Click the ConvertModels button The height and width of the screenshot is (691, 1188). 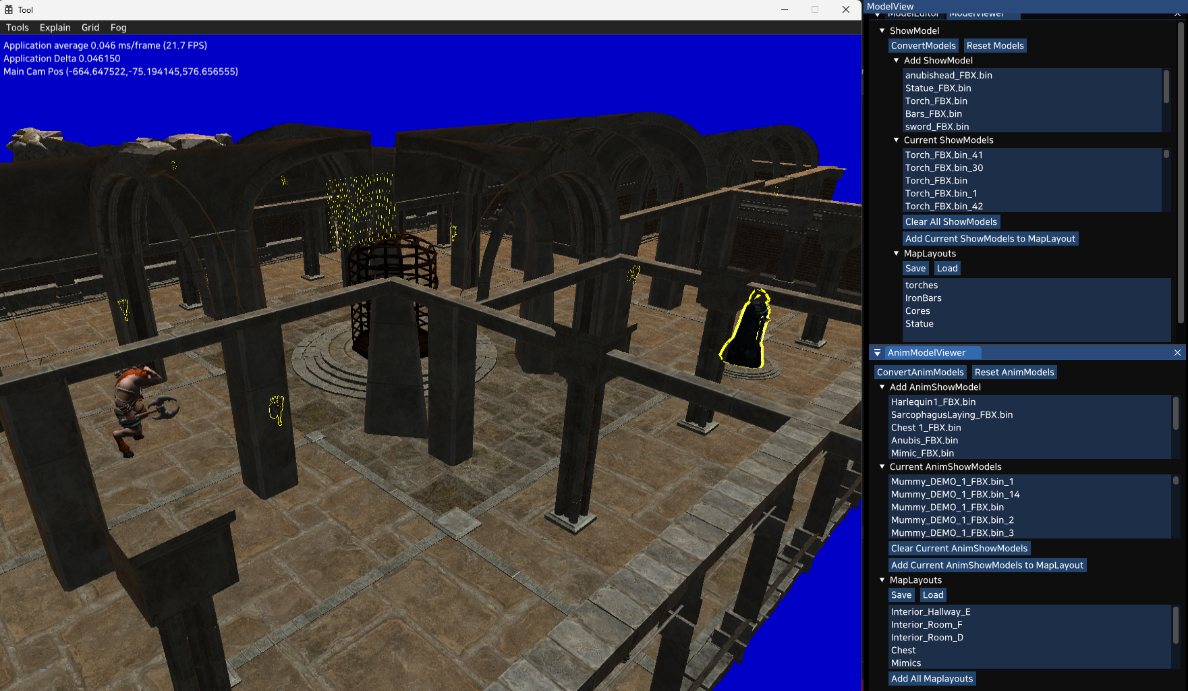pyautogui.click(x=923, y=45)
